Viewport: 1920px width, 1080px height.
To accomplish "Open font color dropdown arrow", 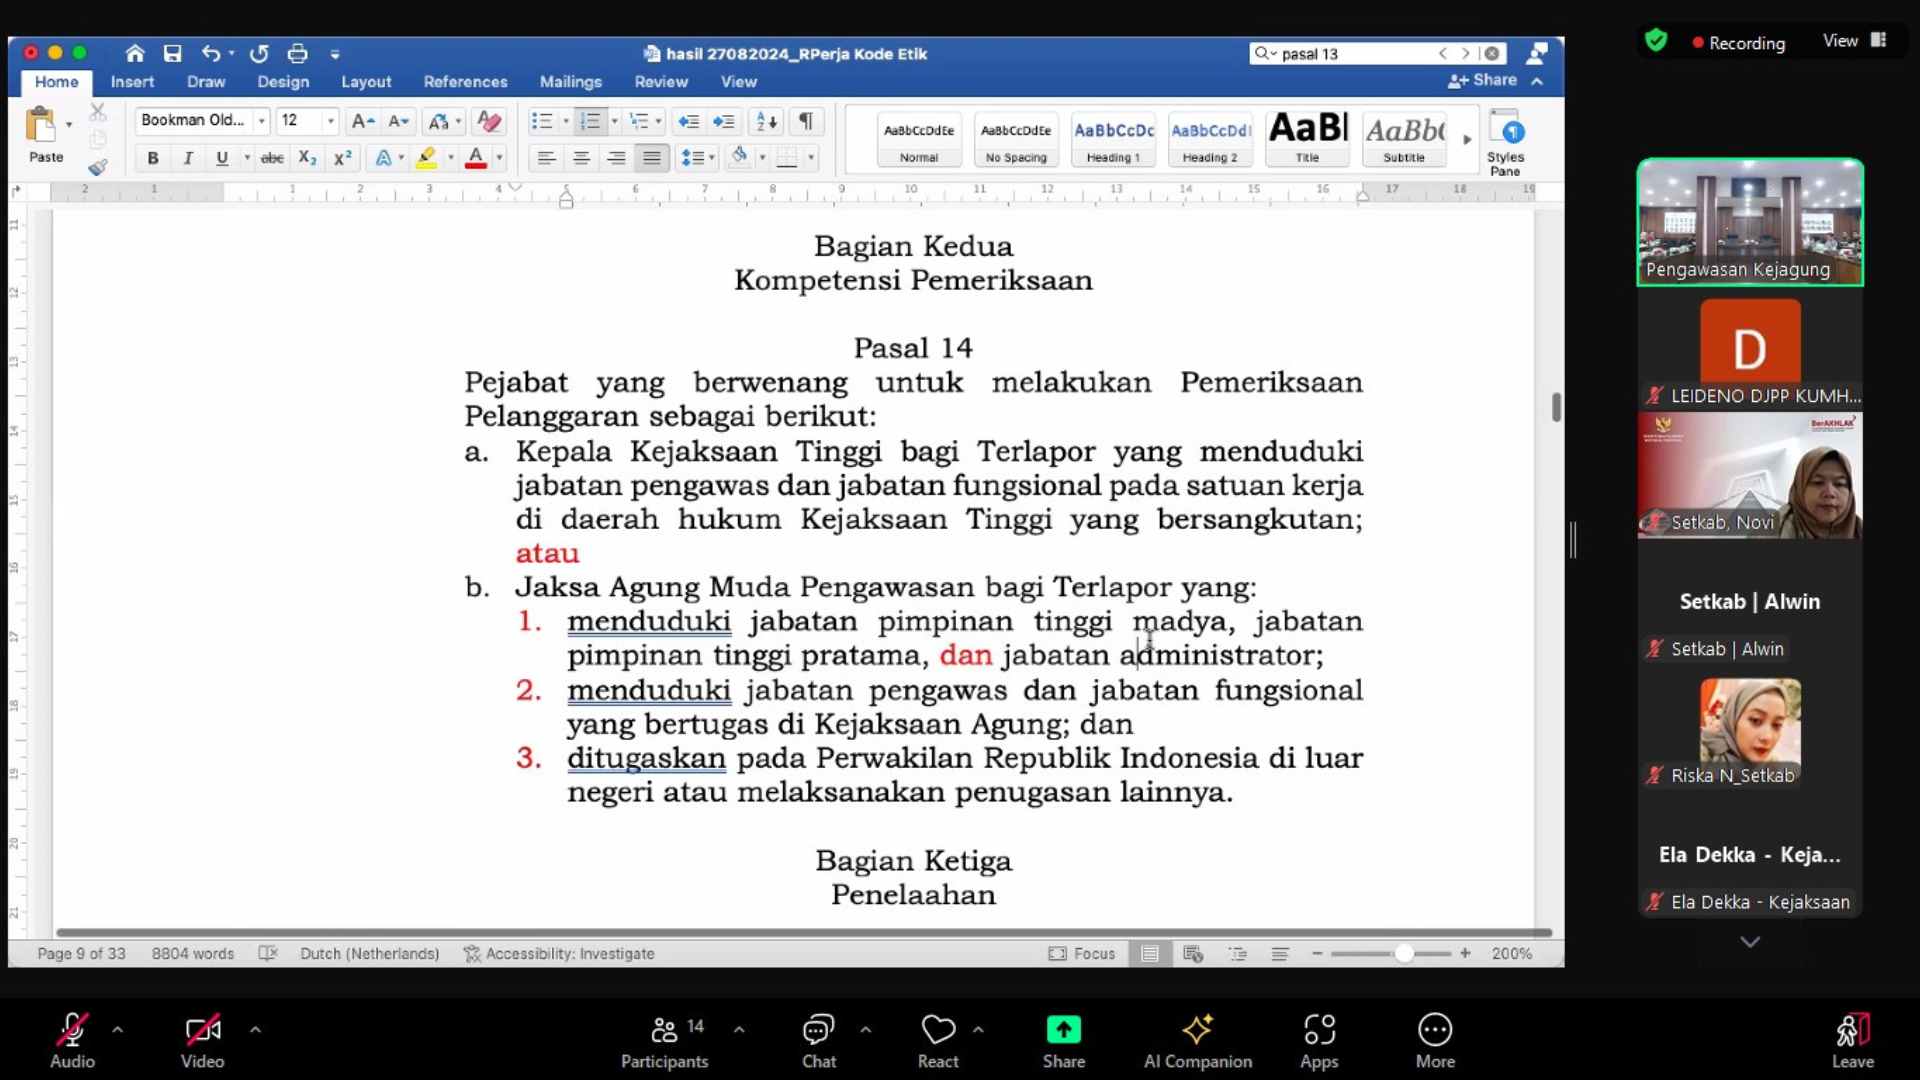I will 499,158.
